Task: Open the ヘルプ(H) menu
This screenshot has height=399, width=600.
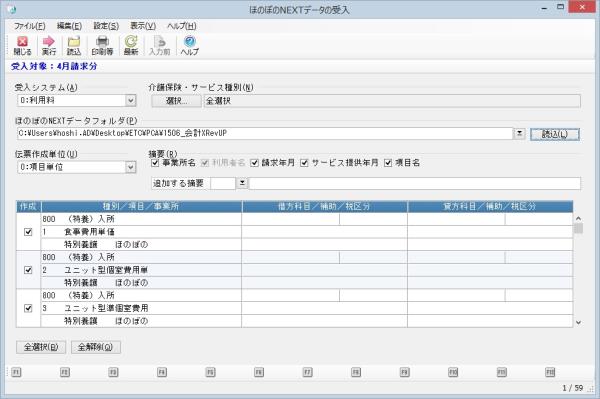Action: (182, 26)
